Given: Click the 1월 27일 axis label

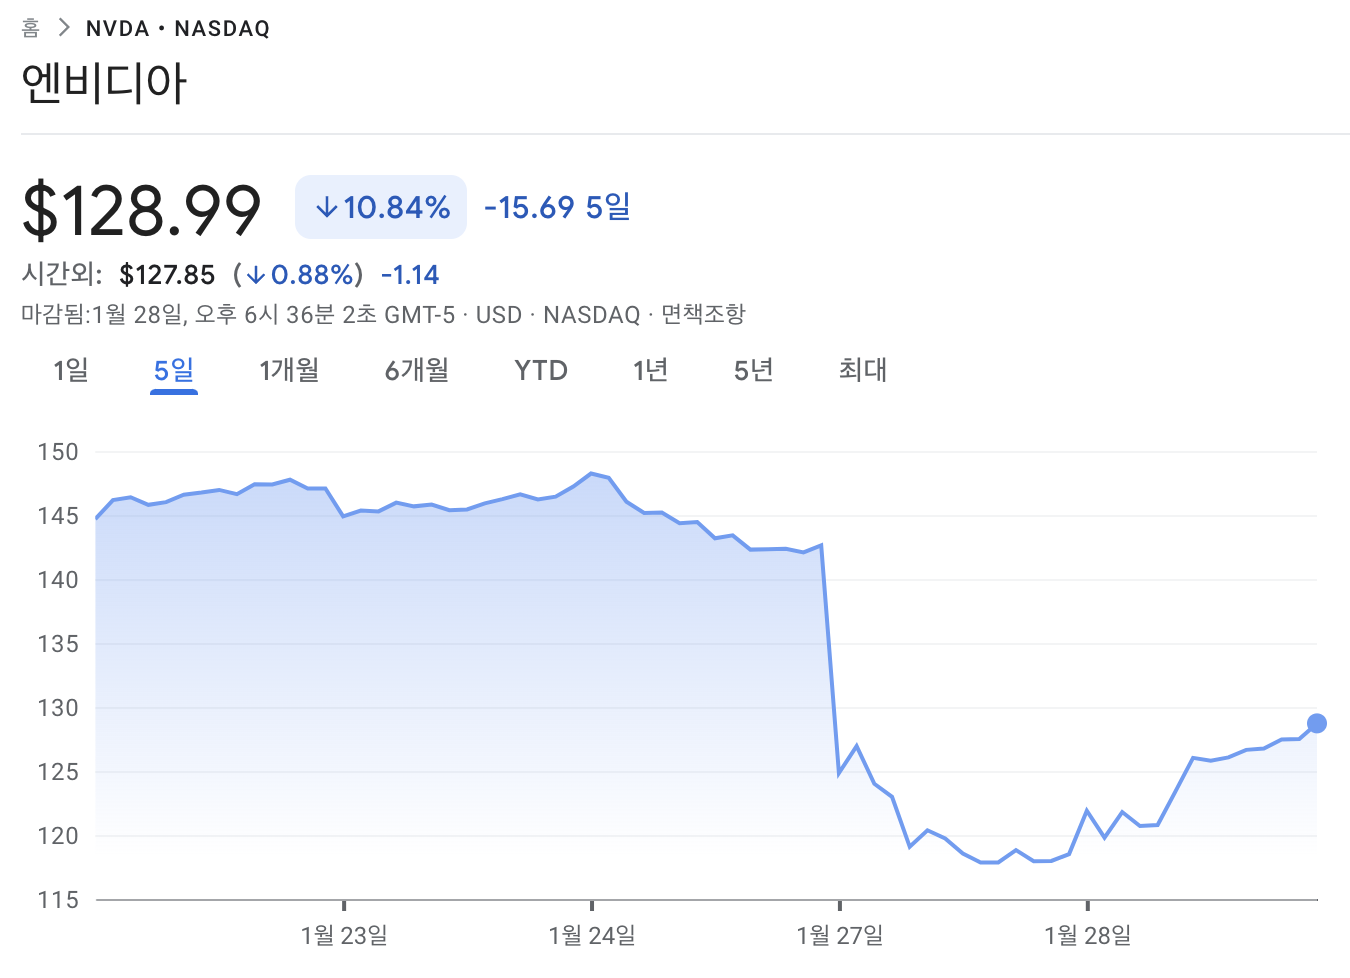Looking at the screenshot, I should pyautogui.click(x=840, y=936).
